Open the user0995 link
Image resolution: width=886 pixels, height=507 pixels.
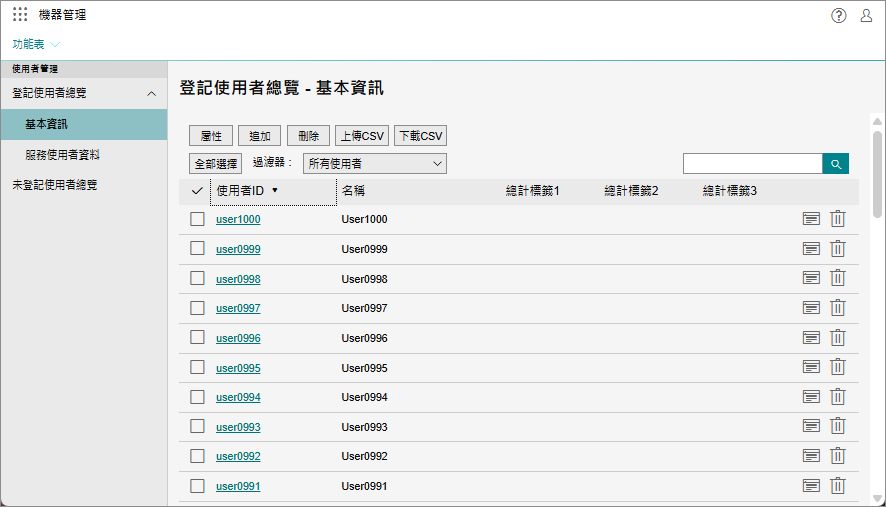pyautogui.click(x=238, y=368)
